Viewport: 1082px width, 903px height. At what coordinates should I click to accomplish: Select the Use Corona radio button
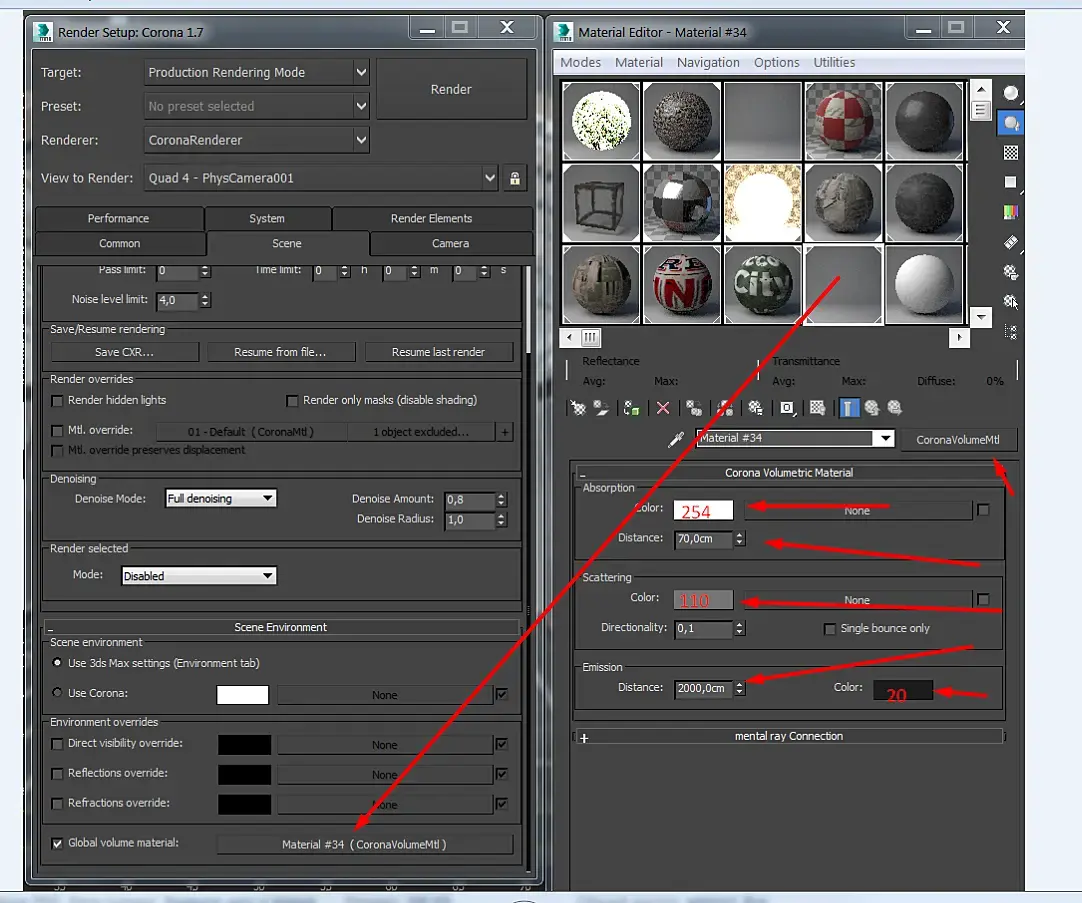coord(57,693)
